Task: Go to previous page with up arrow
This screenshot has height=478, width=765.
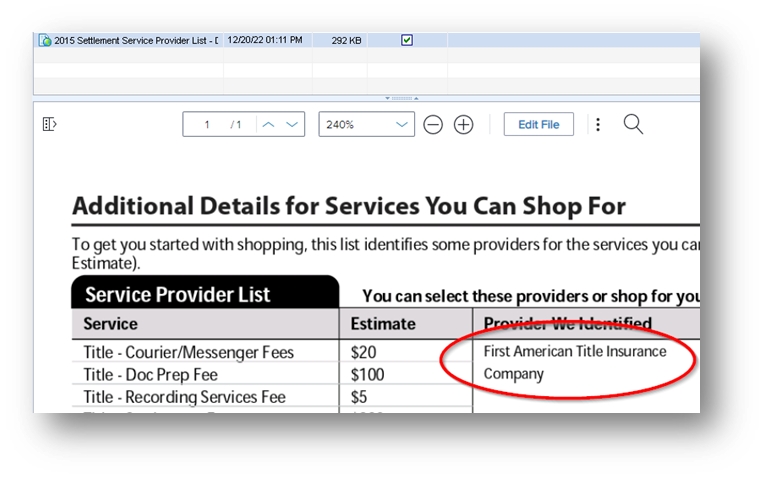Action: pos(268,125)
